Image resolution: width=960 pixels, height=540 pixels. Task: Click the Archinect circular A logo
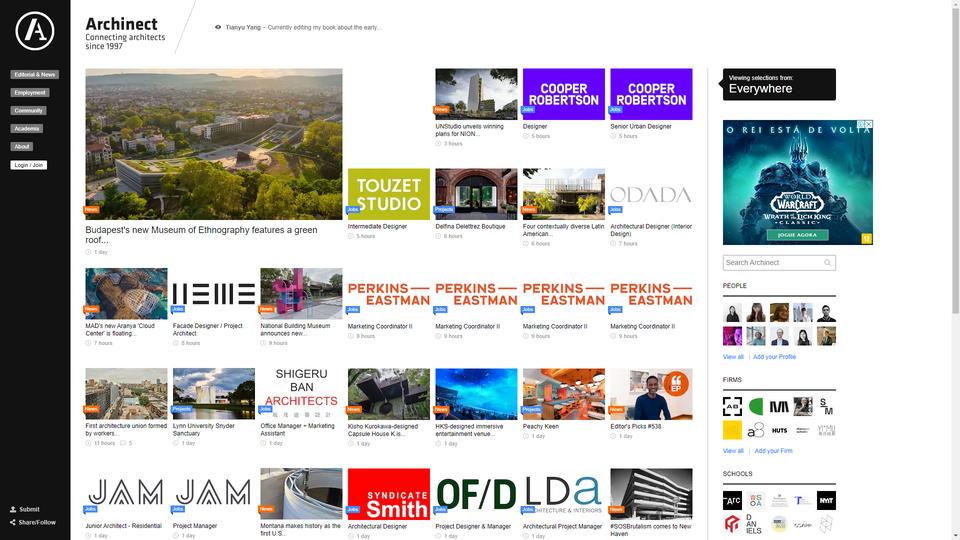pos(35,31)
